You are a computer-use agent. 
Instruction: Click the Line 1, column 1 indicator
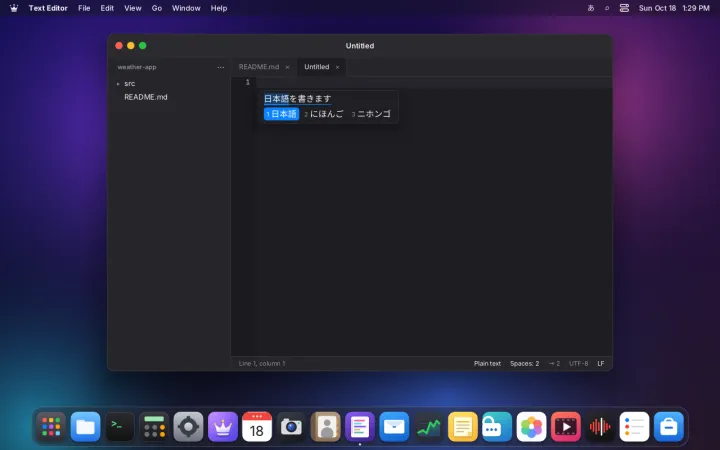[262, 363]
